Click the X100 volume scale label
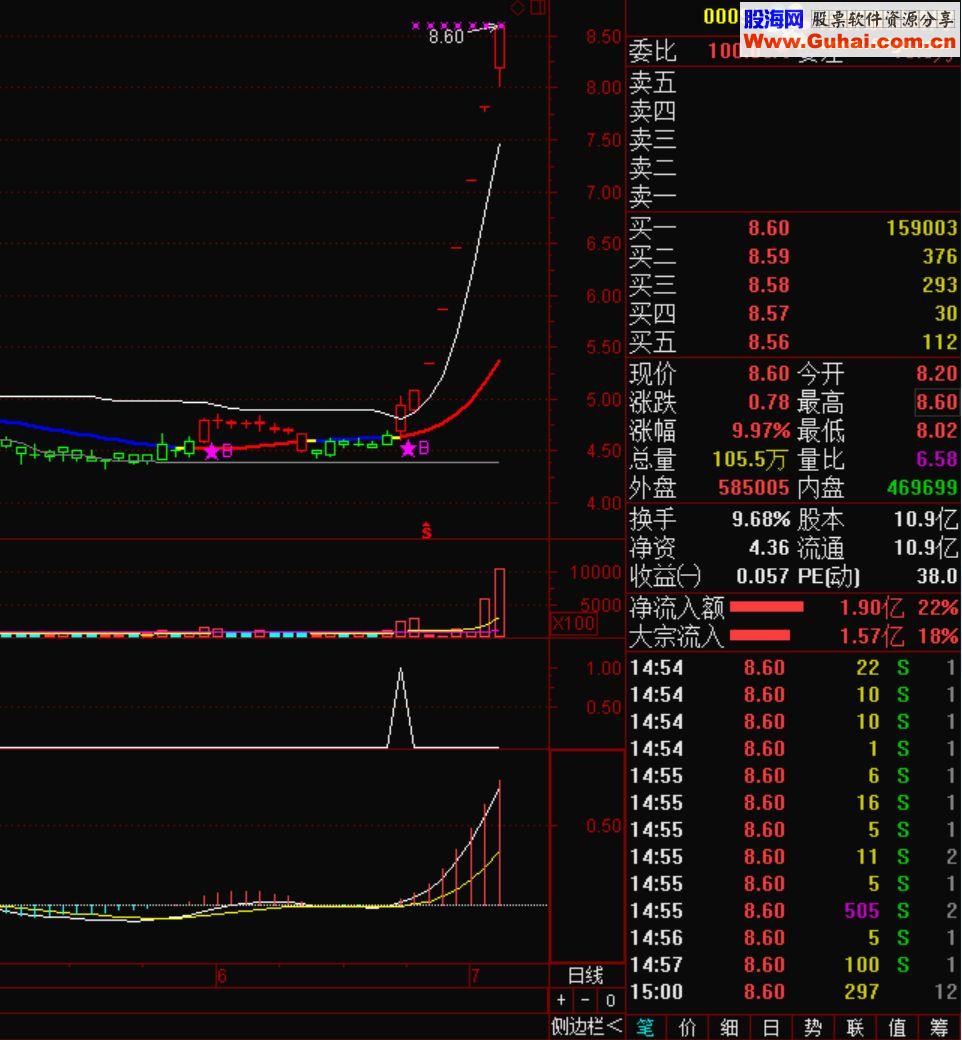The width and height of the screenshot is (962, 1040). 573,623
